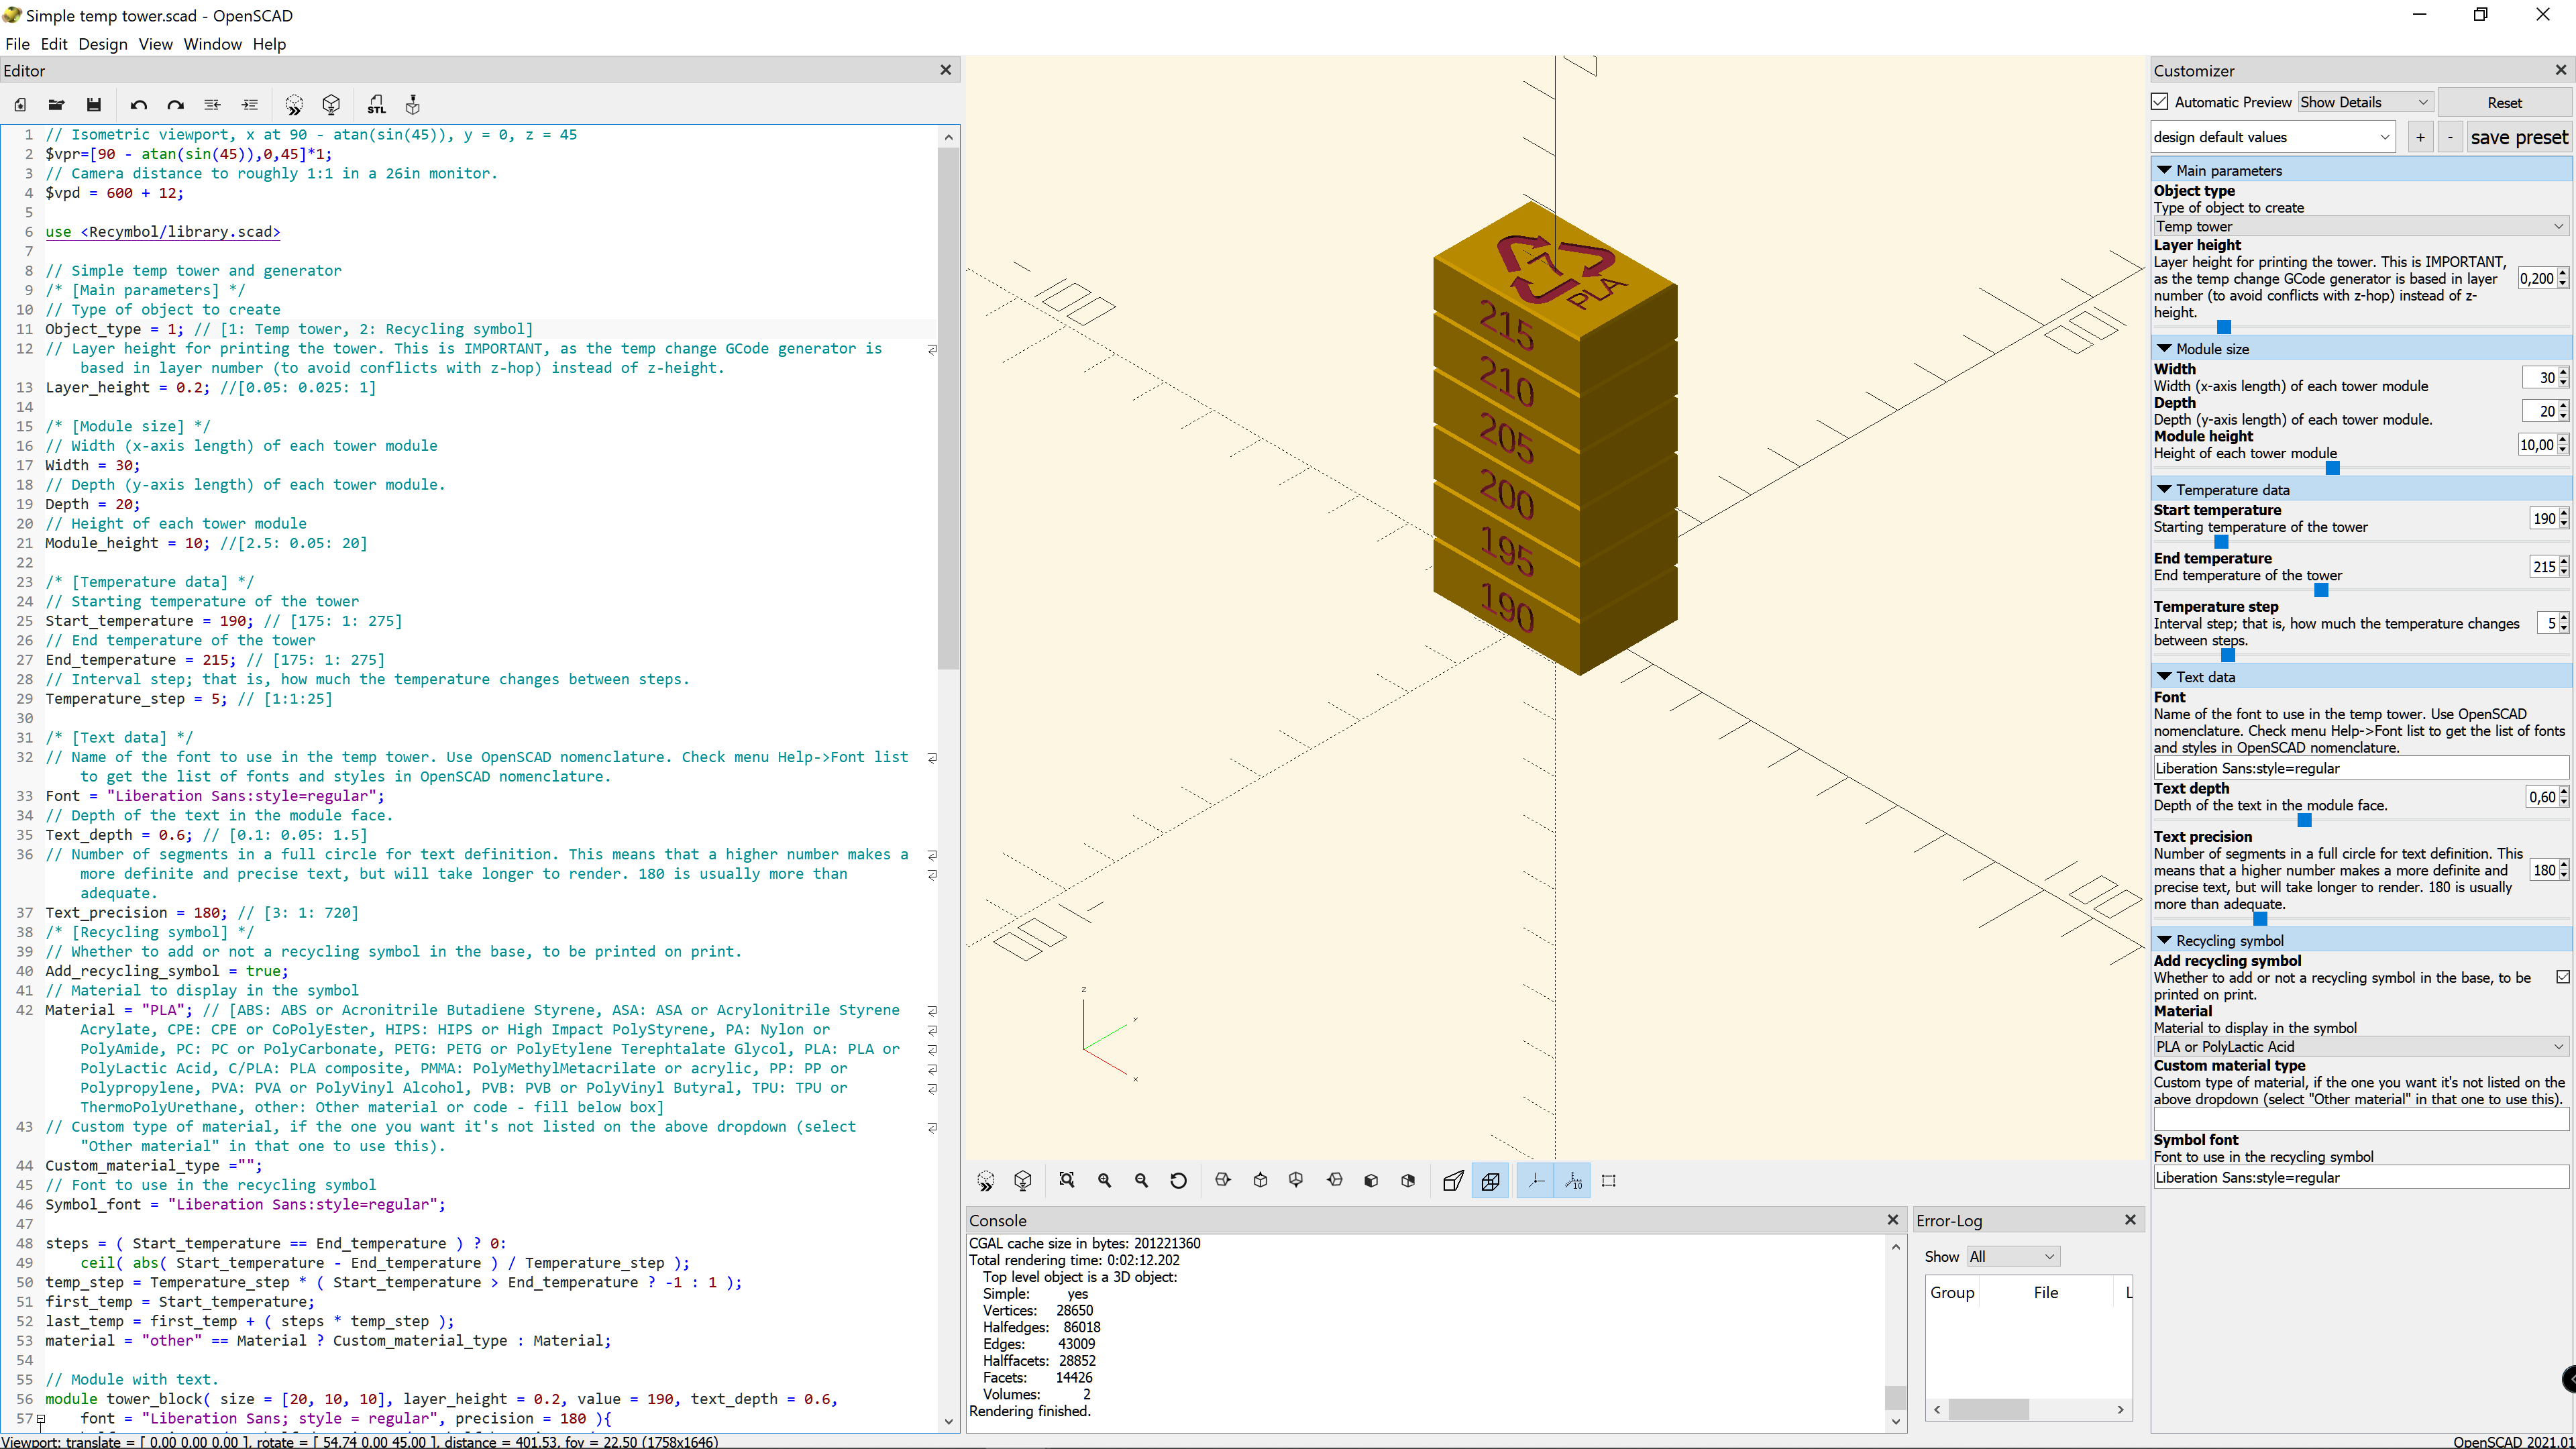
Task: Toggle orthogonal projection in the viewport
Action: click(x=1490, y=1180)
